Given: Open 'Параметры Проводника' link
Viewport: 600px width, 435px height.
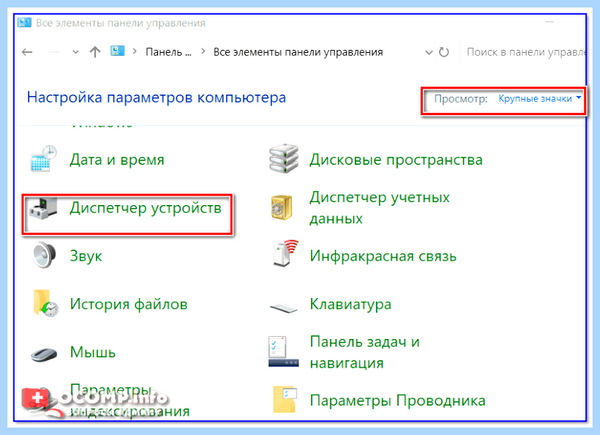Looking at the screenshot, I should (398, 401).
